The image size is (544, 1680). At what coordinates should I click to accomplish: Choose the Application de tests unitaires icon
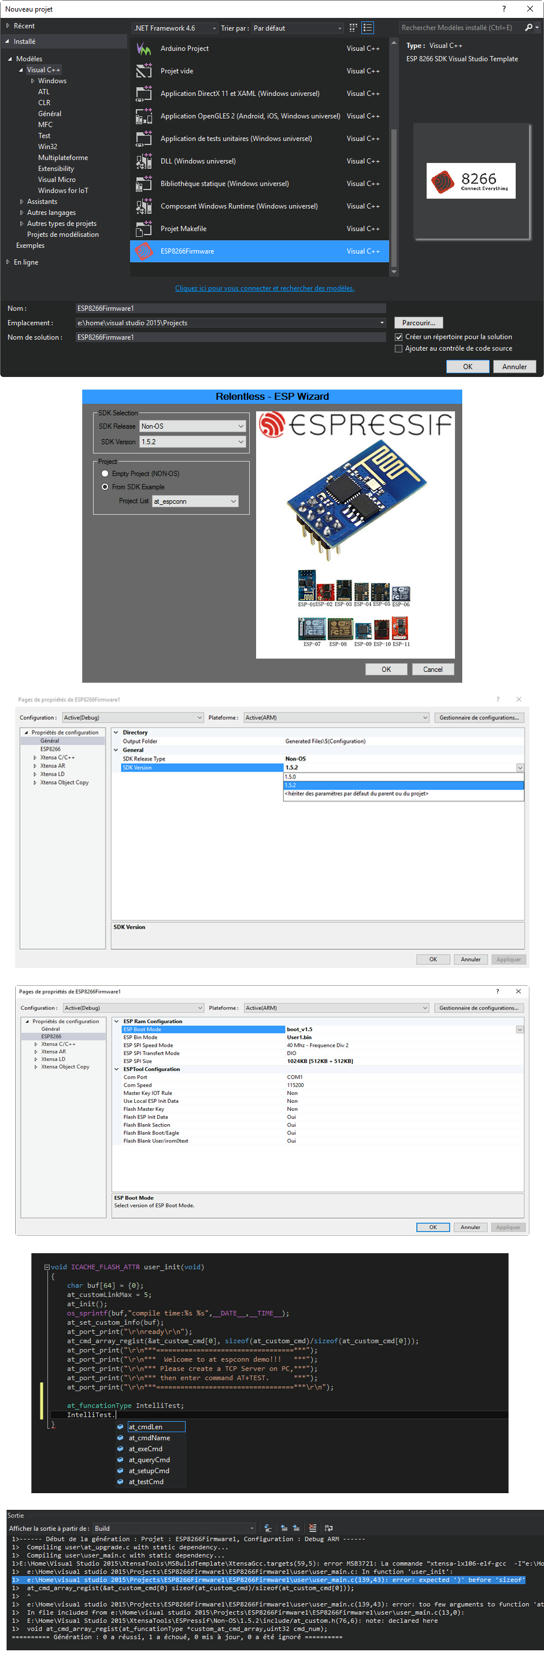click(144, 138)
